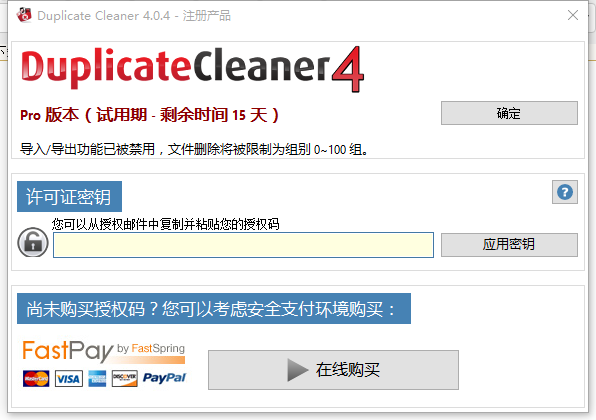Close the registration dialog window

point(573,15)
